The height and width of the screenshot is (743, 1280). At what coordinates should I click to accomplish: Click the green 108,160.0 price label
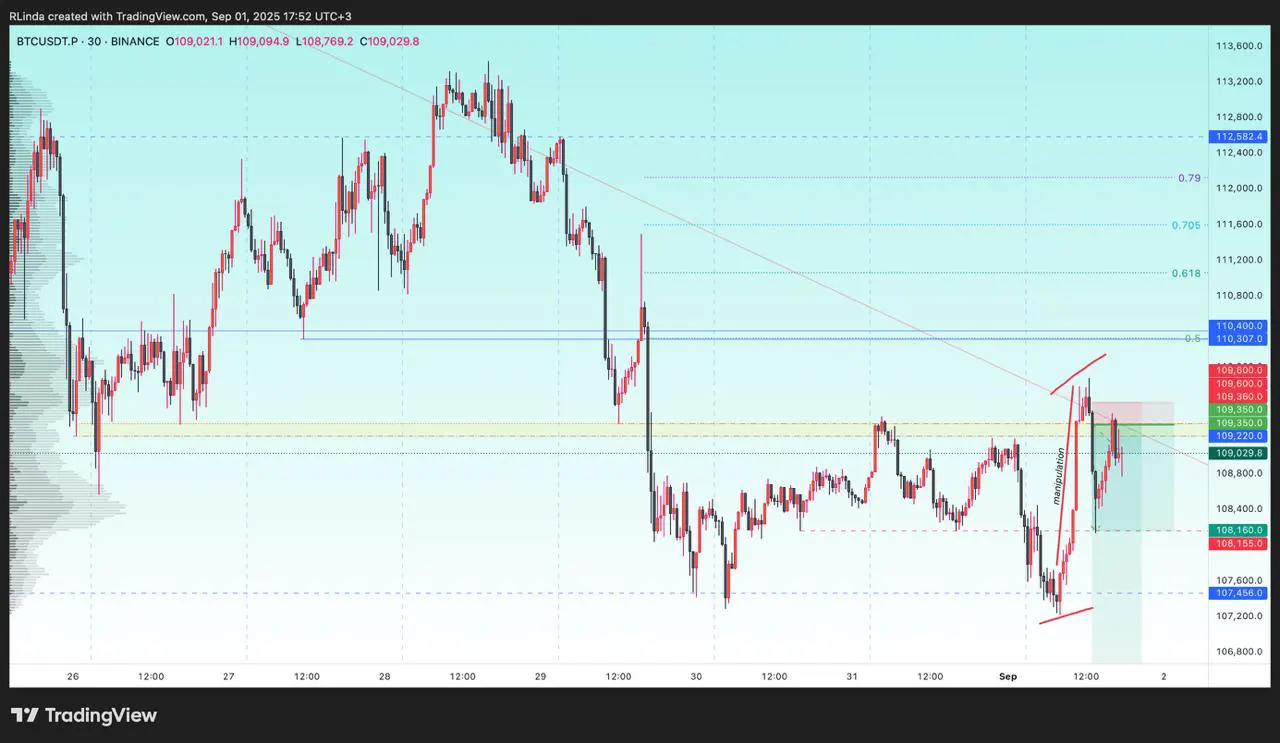pyautogui.click(x=1239, y=530)
